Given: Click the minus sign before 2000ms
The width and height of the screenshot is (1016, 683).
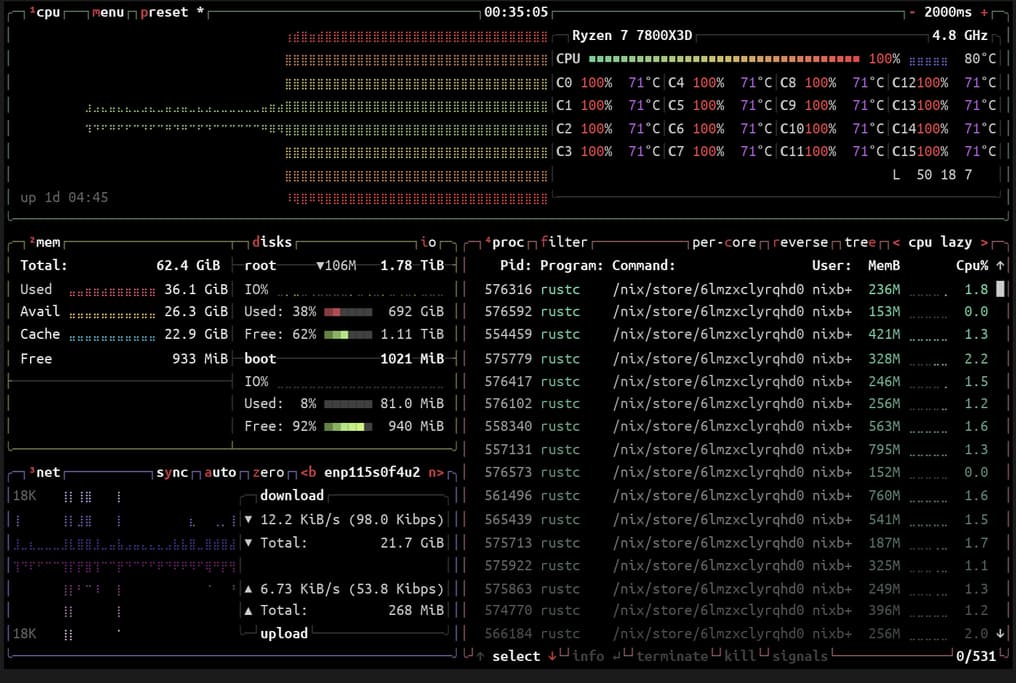Looking at the screenshot, I should pos(912,13).
